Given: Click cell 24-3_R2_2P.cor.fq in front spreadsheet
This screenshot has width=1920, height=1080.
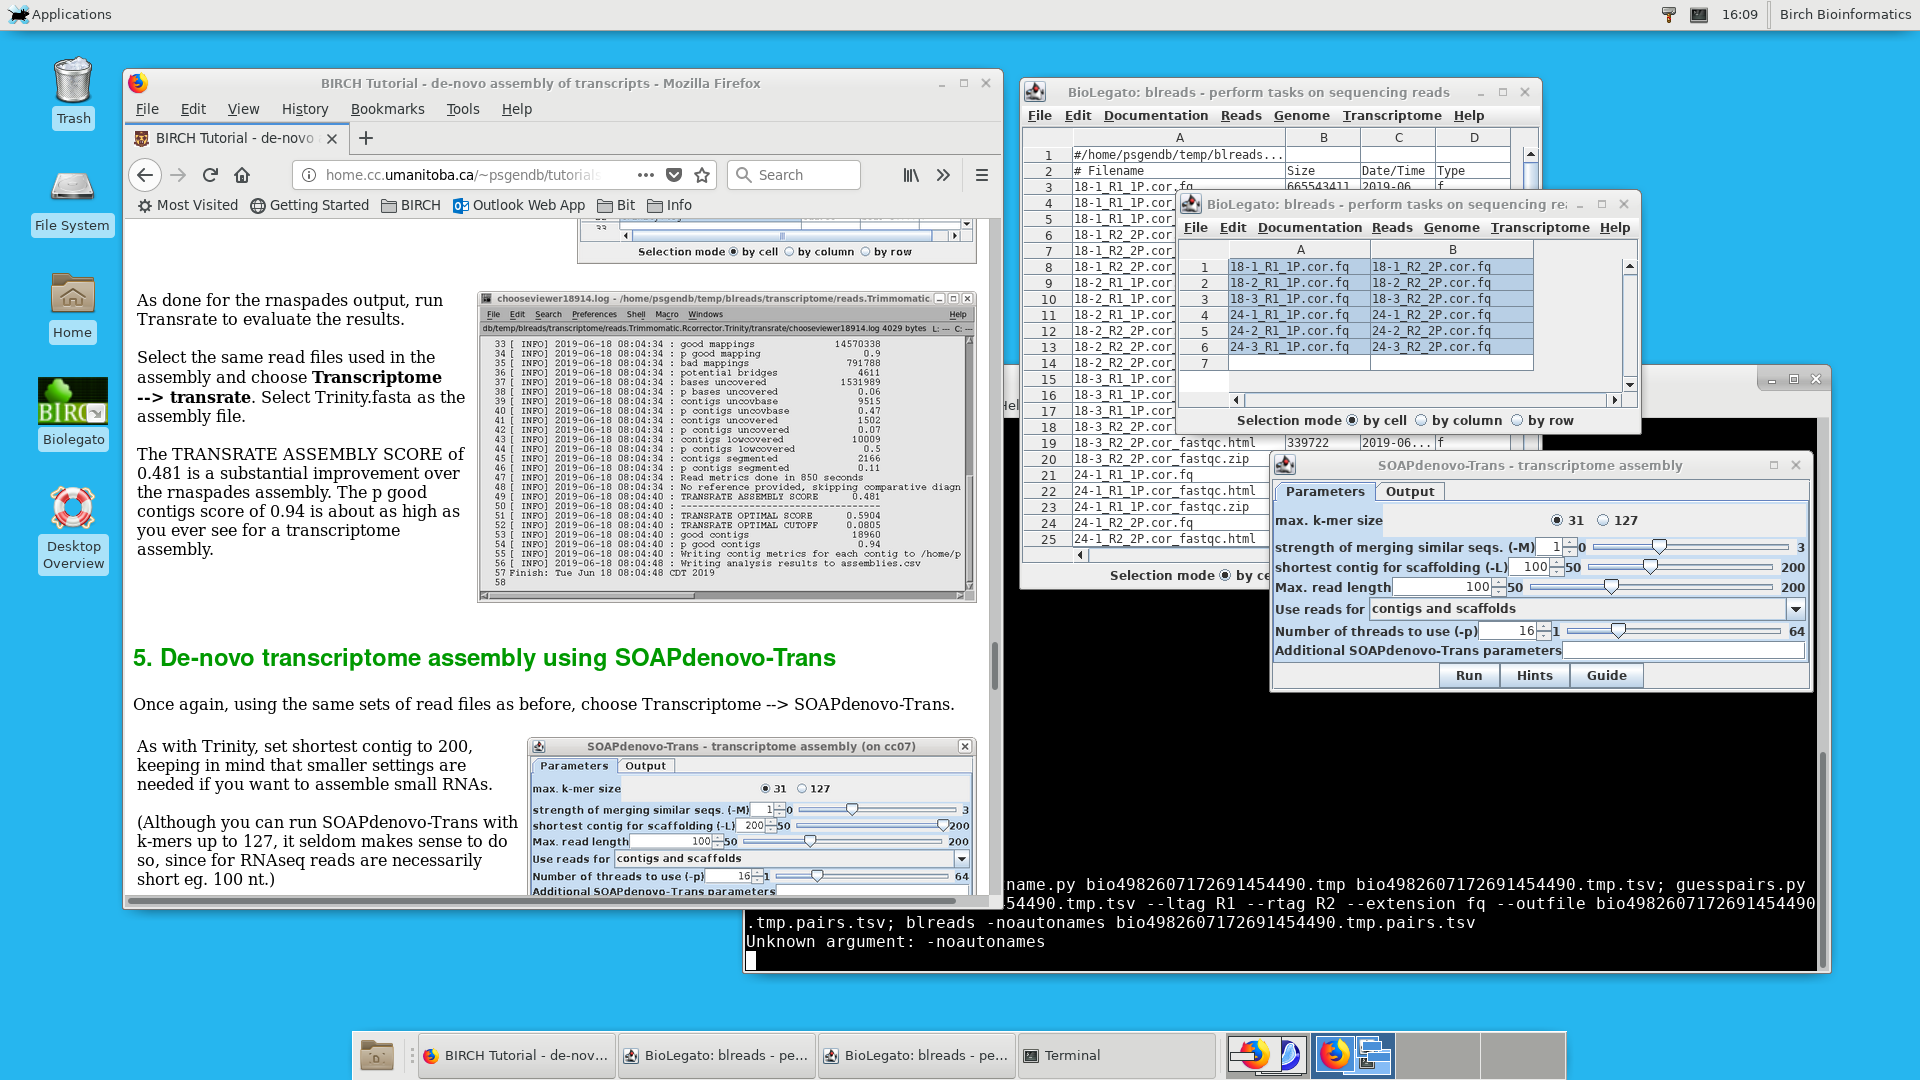Looking at the screenshot, I should pos(1451,347).
